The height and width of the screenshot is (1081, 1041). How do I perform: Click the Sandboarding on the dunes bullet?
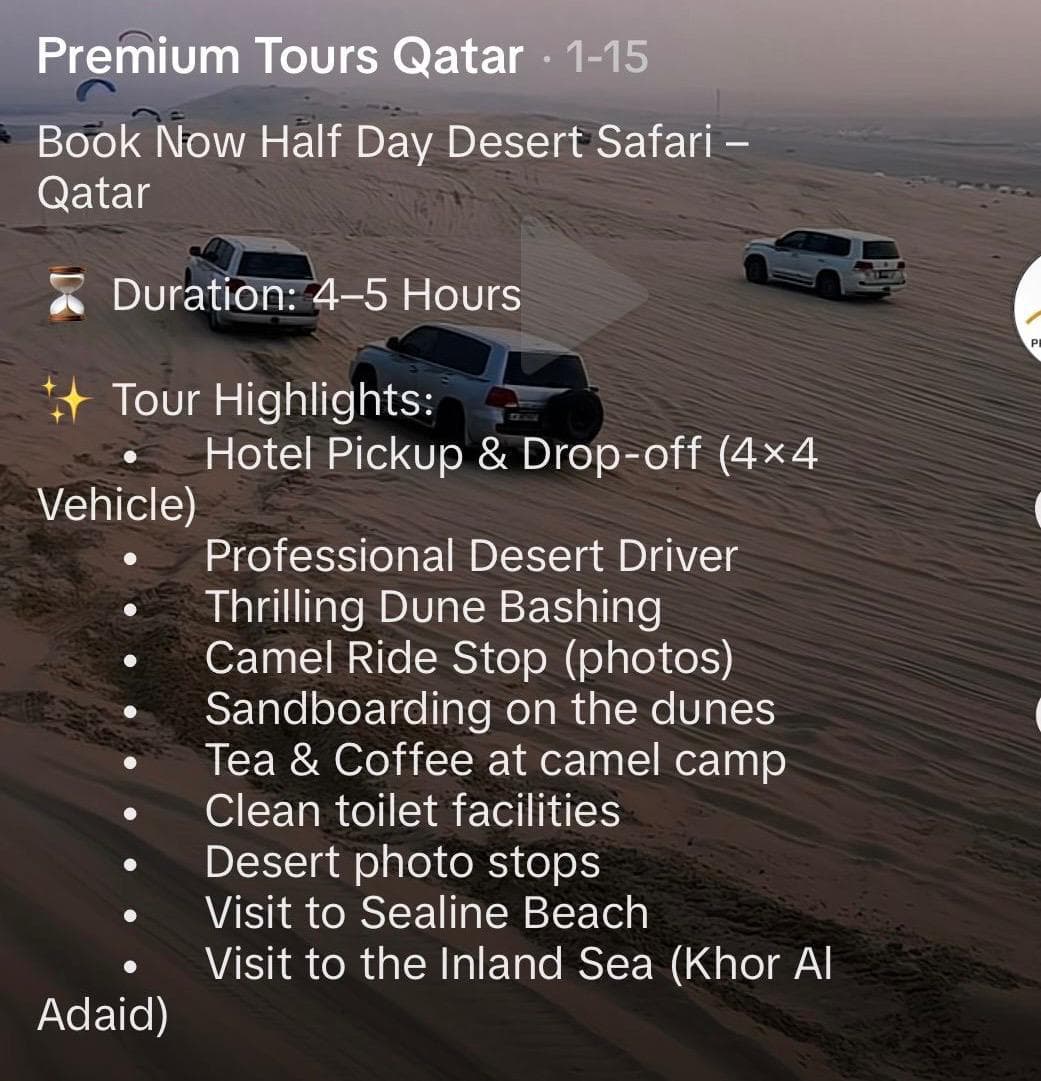(x=490, y=709)
